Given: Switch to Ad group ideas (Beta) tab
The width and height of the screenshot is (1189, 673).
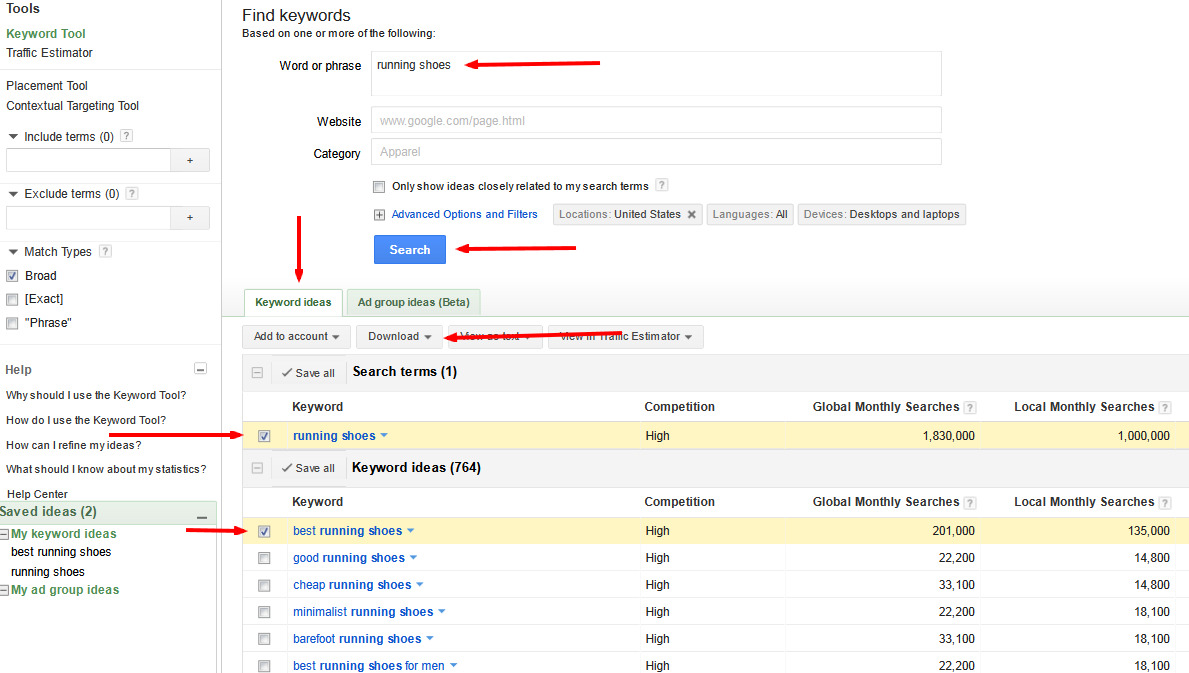Looking at the screenshot, I should tap(413, 302).
